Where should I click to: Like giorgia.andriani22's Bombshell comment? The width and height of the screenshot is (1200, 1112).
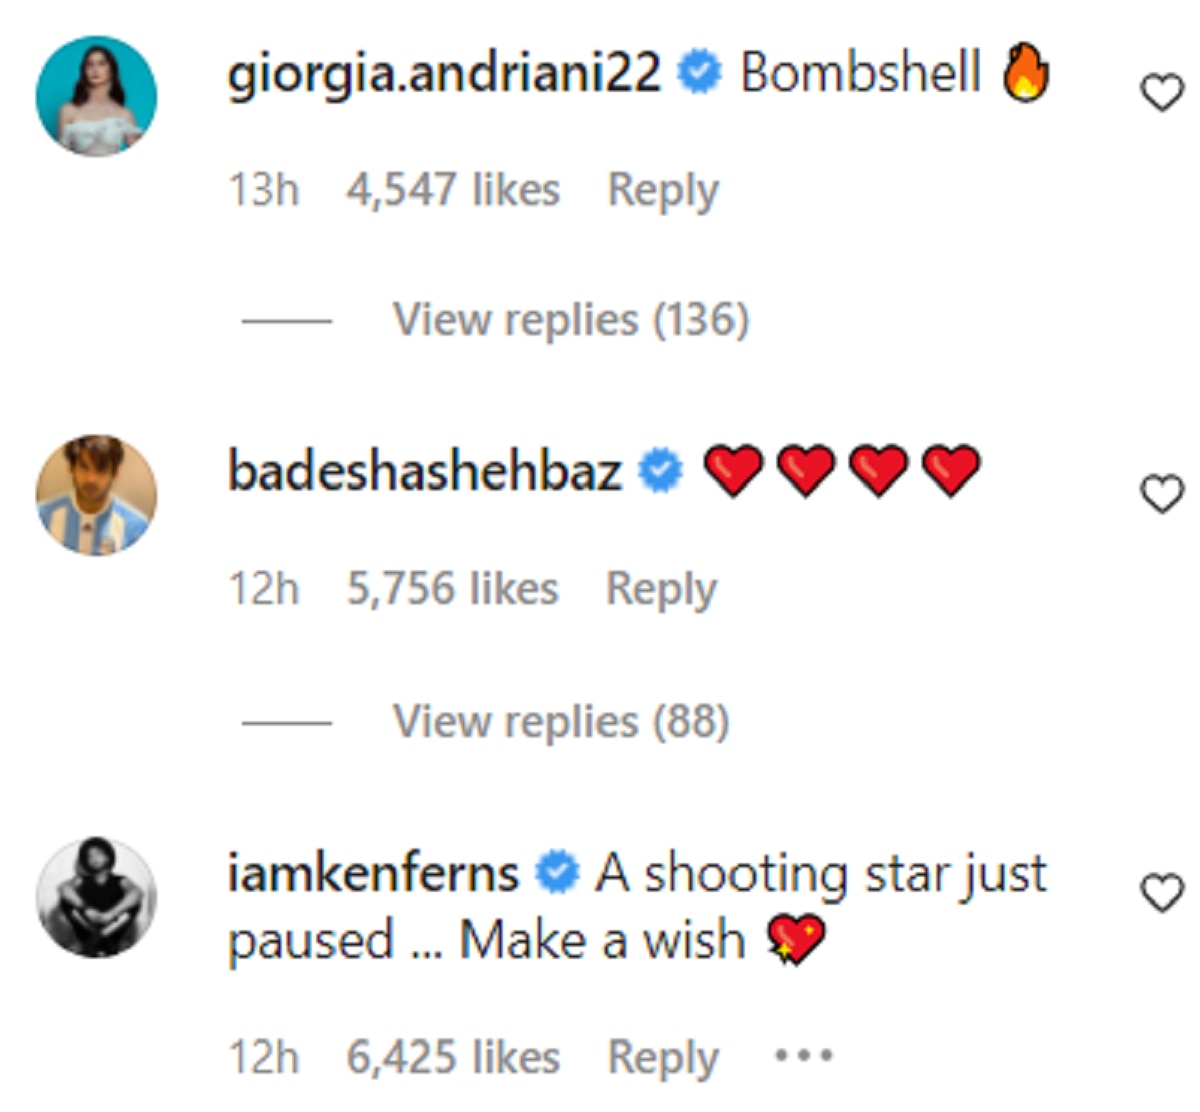(x=1161, y=94)
